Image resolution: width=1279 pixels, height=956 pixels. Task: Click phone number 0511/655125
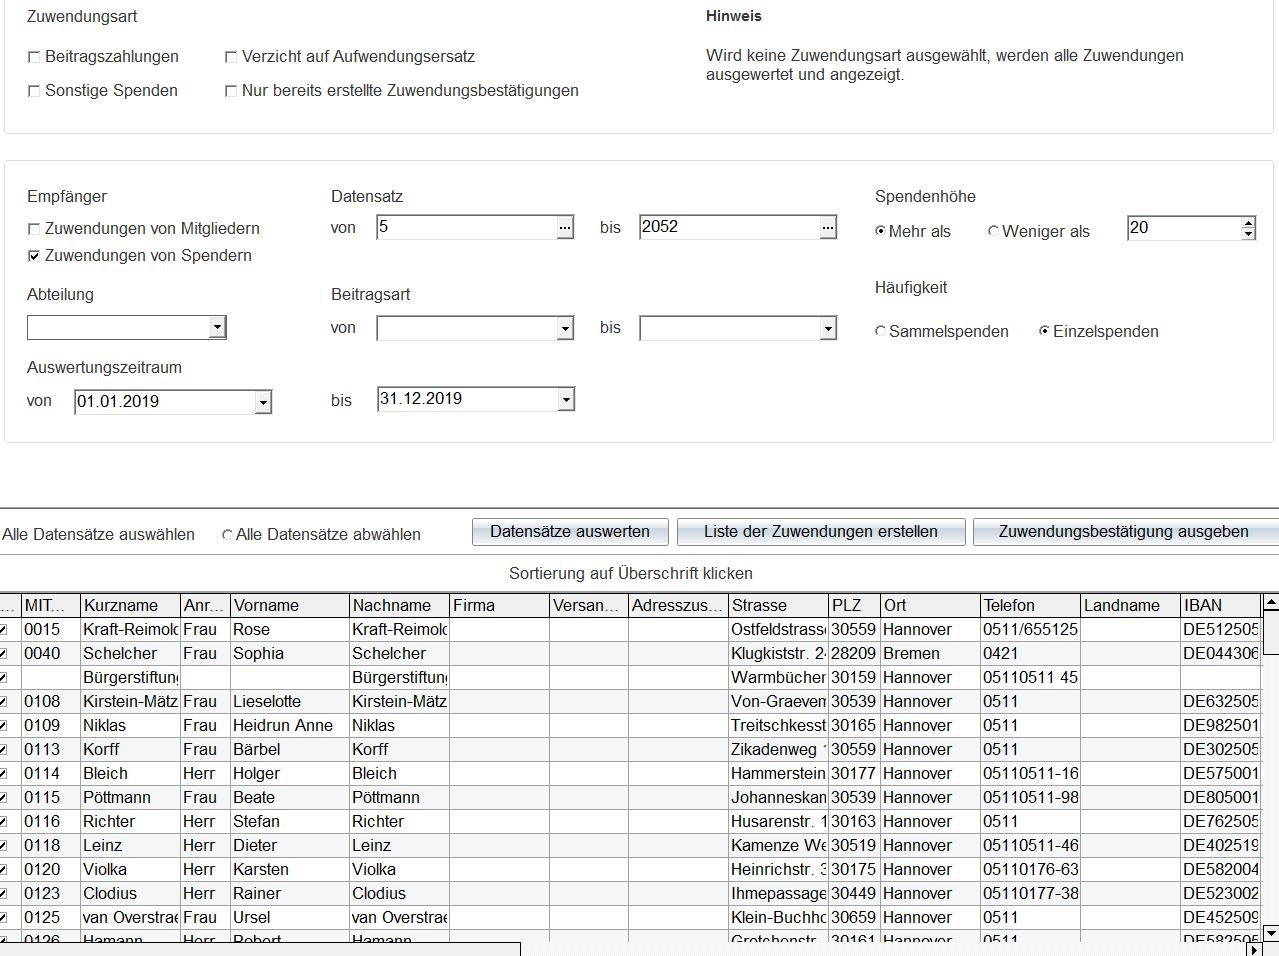coord(1031,629)
